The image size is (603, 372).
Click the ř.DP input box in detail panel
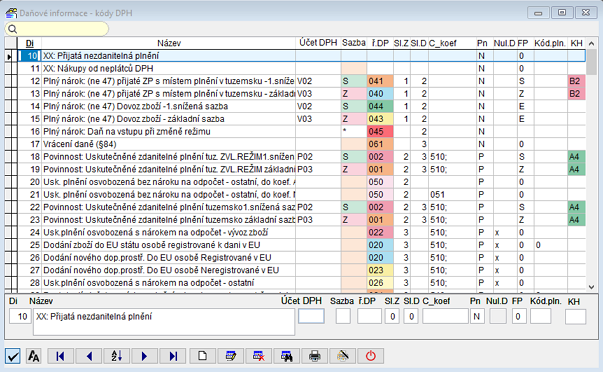(x=369, y=317)
